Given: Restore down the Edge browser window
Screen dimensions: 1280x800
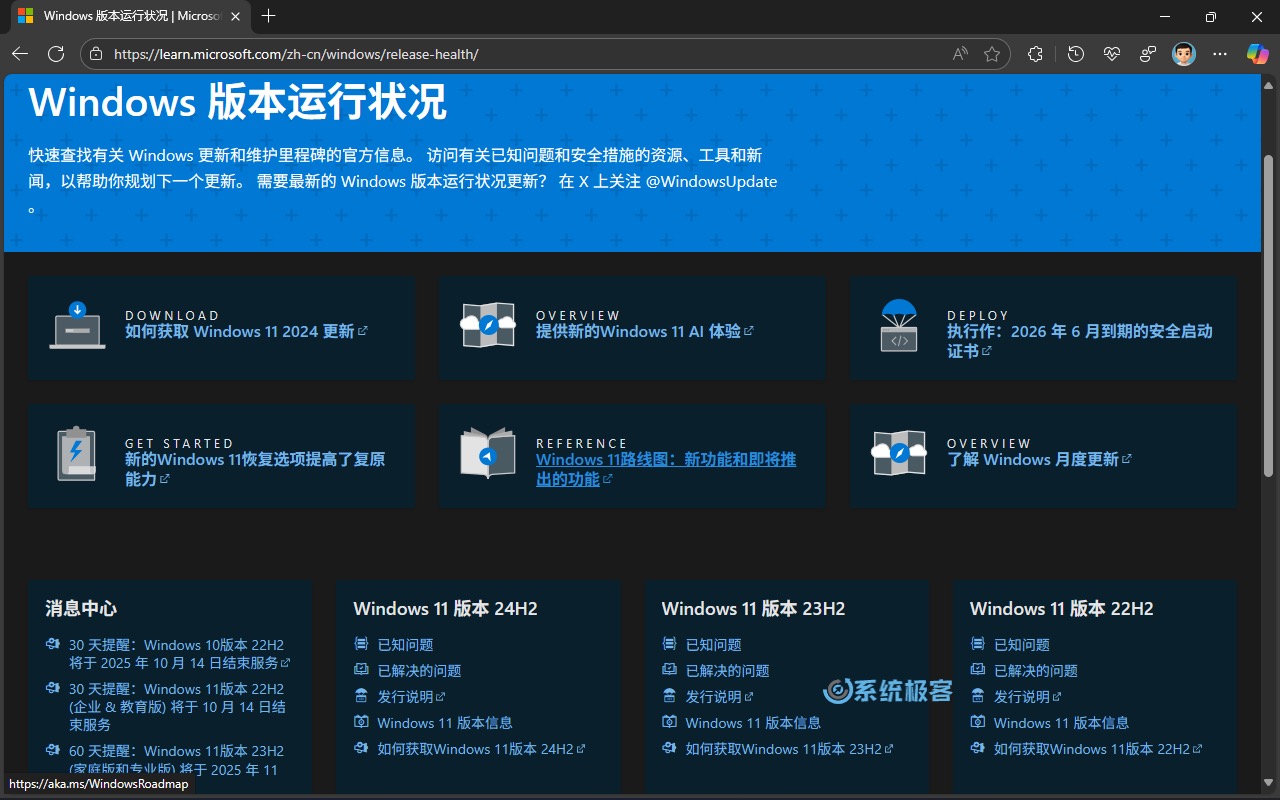Looking at the screenshot, I should [1210, 16].
